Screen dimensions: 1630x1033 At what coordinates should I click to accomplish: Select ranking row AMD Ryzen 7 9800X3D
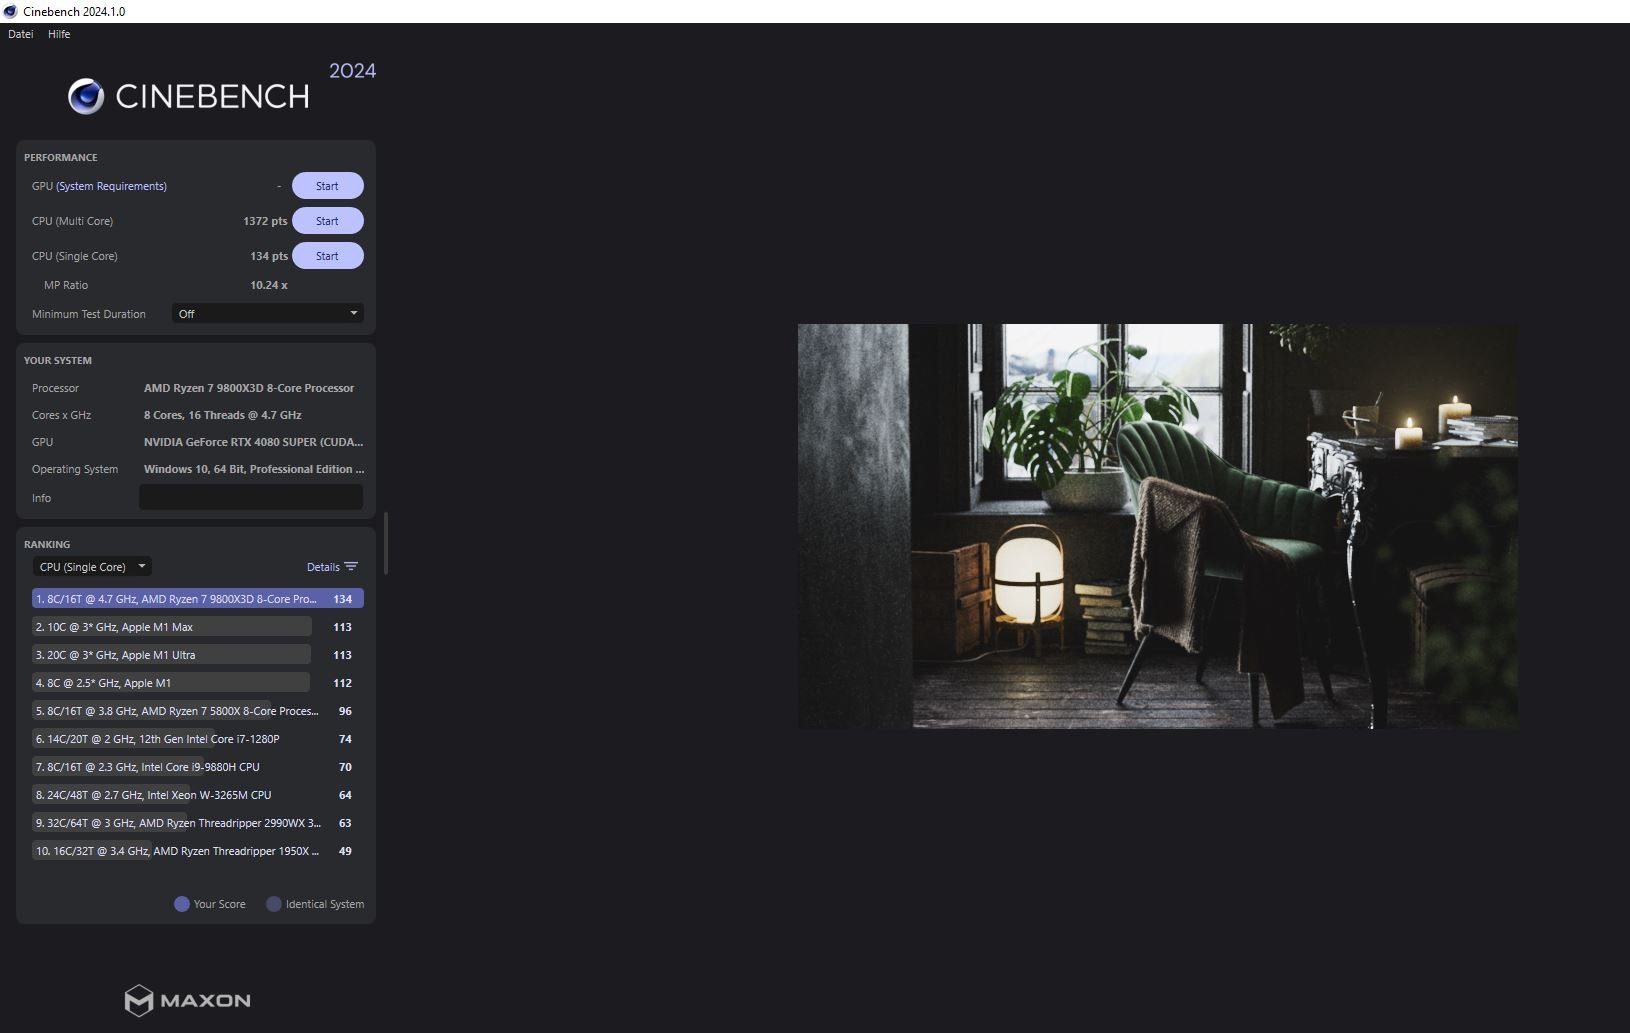coord(198,599)
